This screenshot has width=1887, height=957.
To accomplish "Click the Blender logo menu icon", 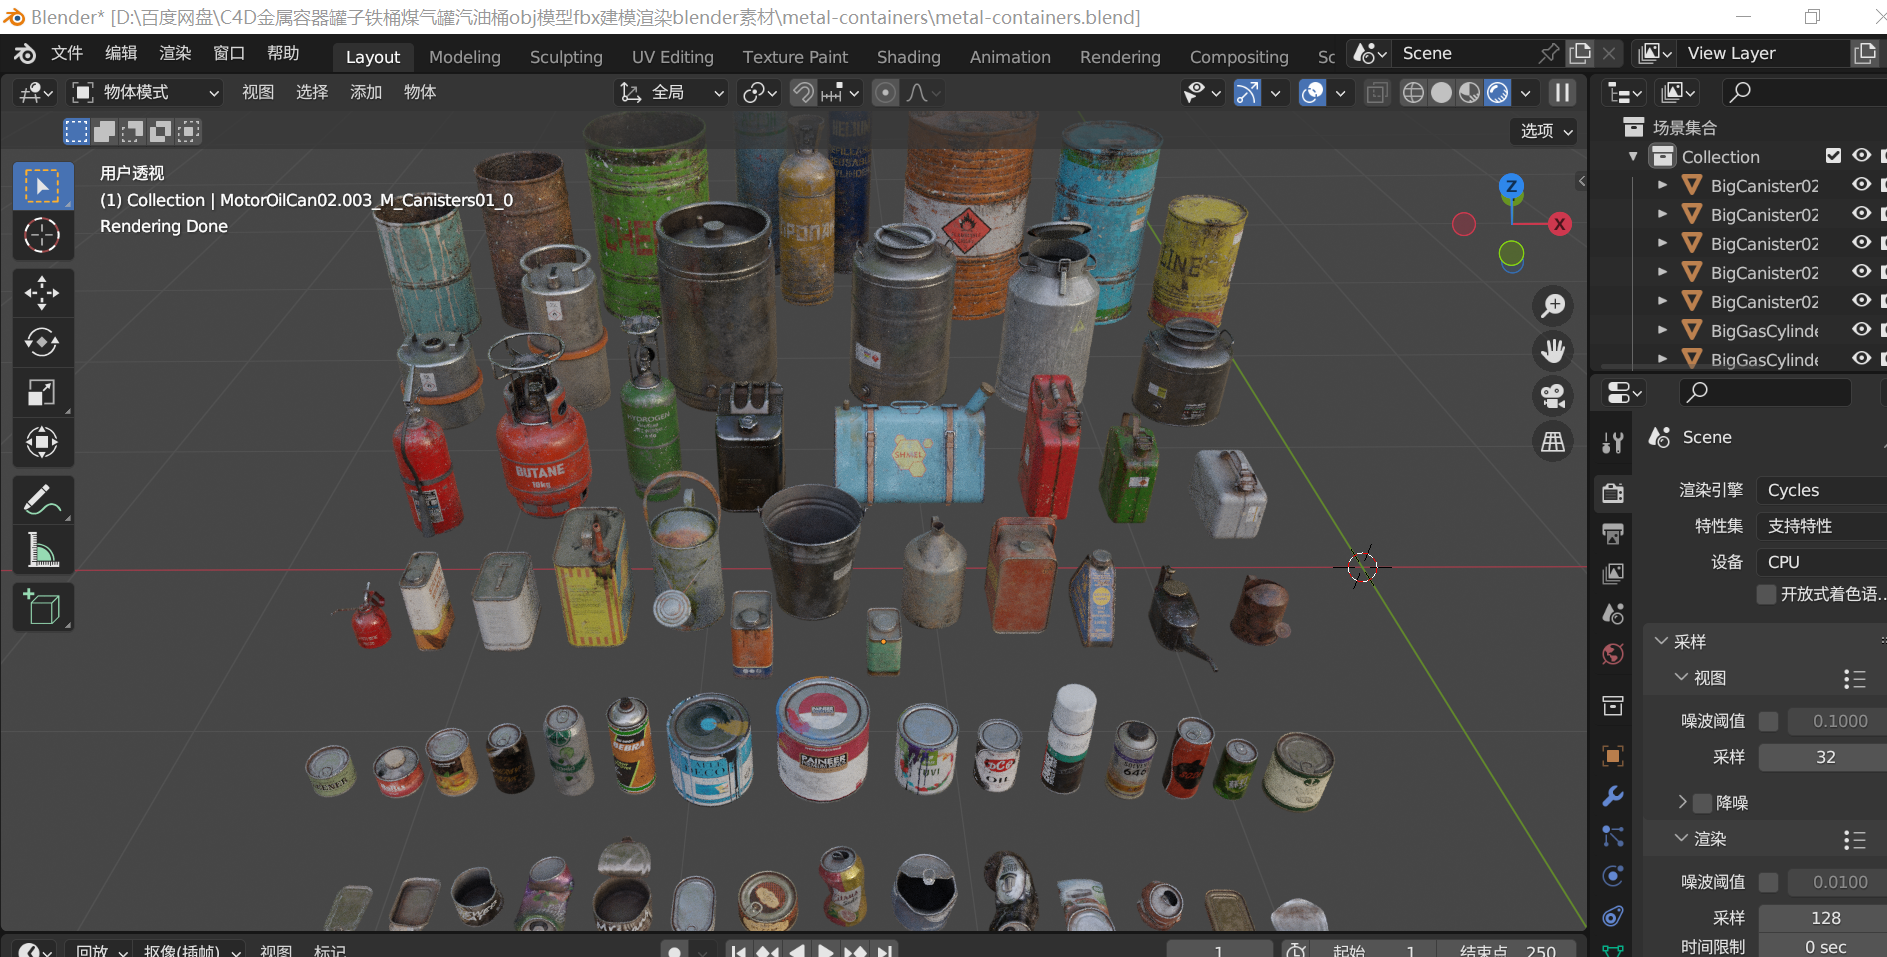I will pyautogui.click(x=25, y=54).
